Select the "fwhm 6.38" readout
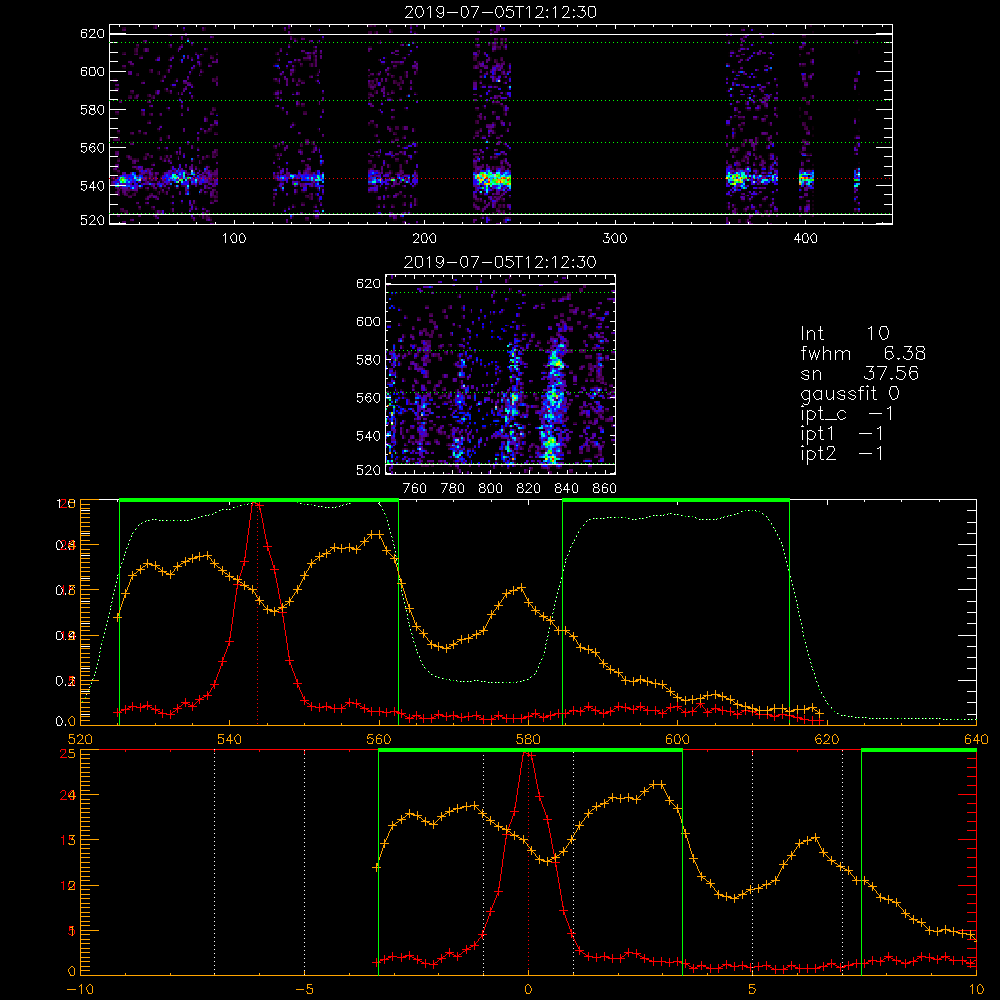The width and height of the screenshot is (1000, 1000). coord(863,353)
